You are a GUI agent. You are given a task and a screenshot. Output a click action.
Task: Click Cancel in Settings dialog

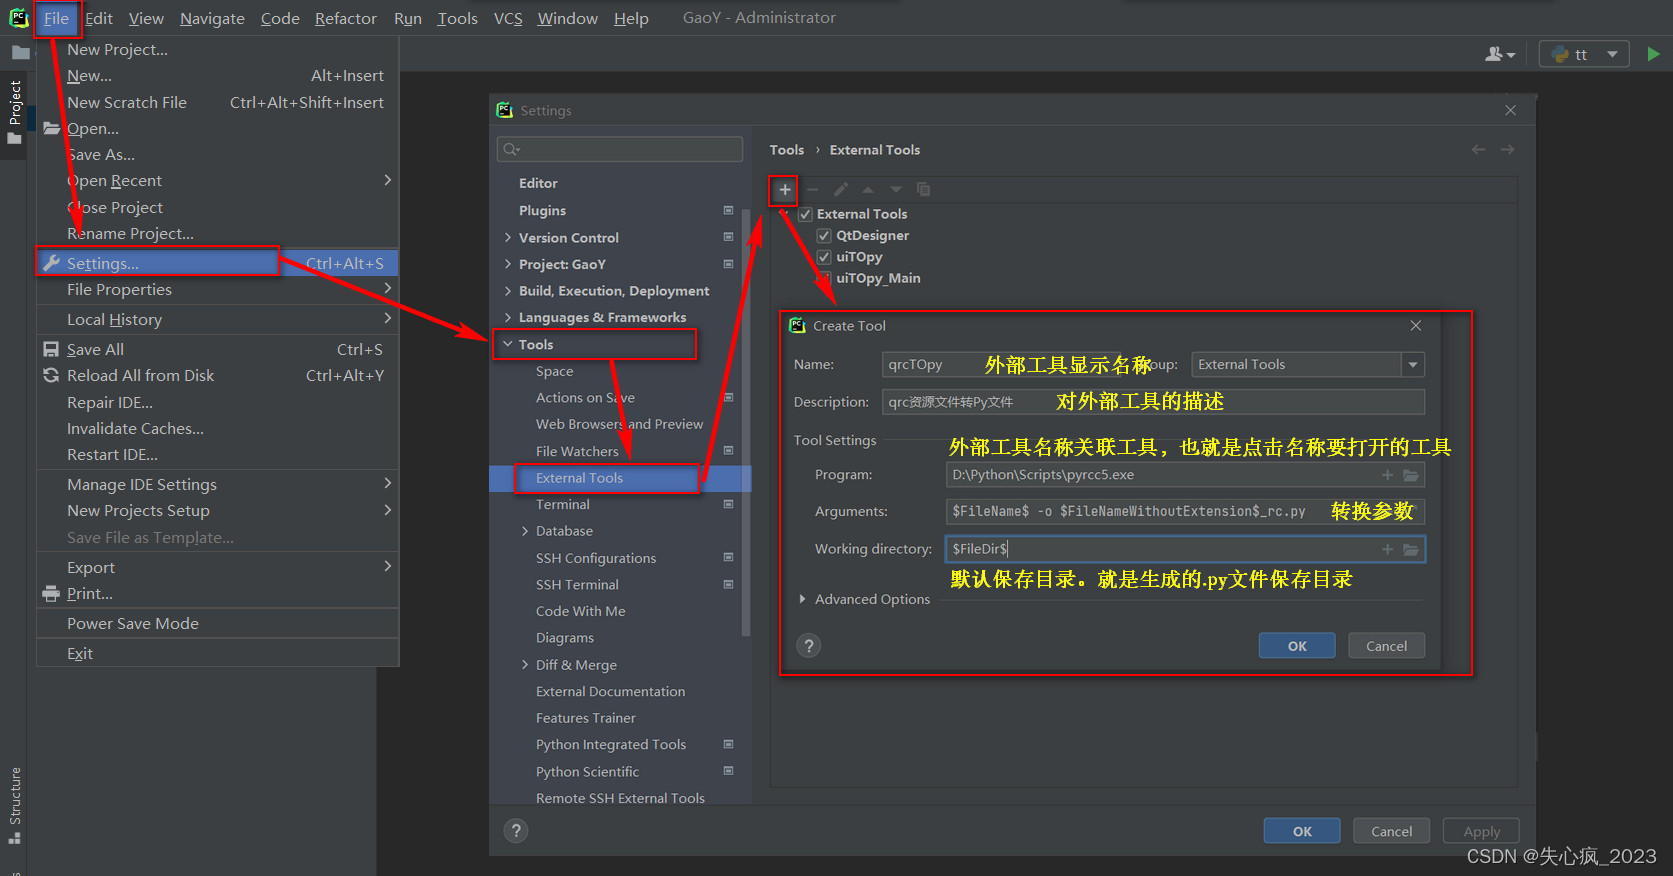(1391, 831)
